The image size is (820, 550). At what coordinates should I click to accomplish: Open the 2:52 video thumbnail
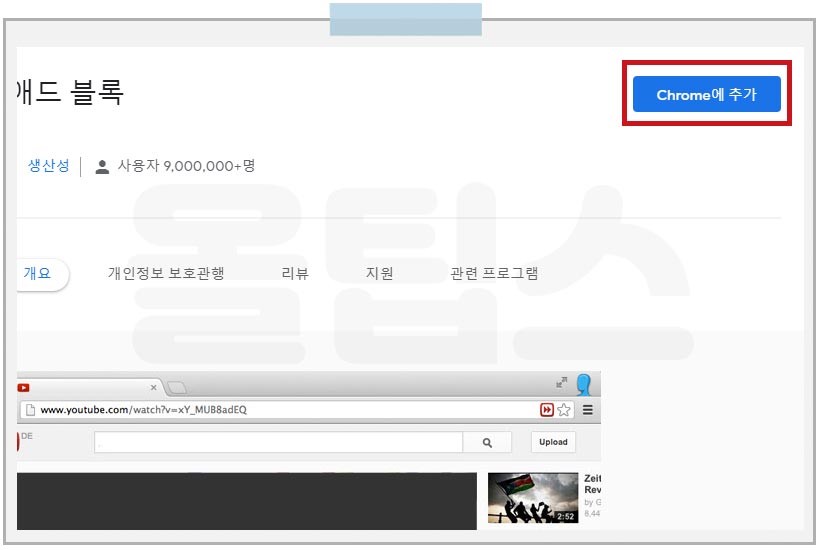click(x=533, y=498)
